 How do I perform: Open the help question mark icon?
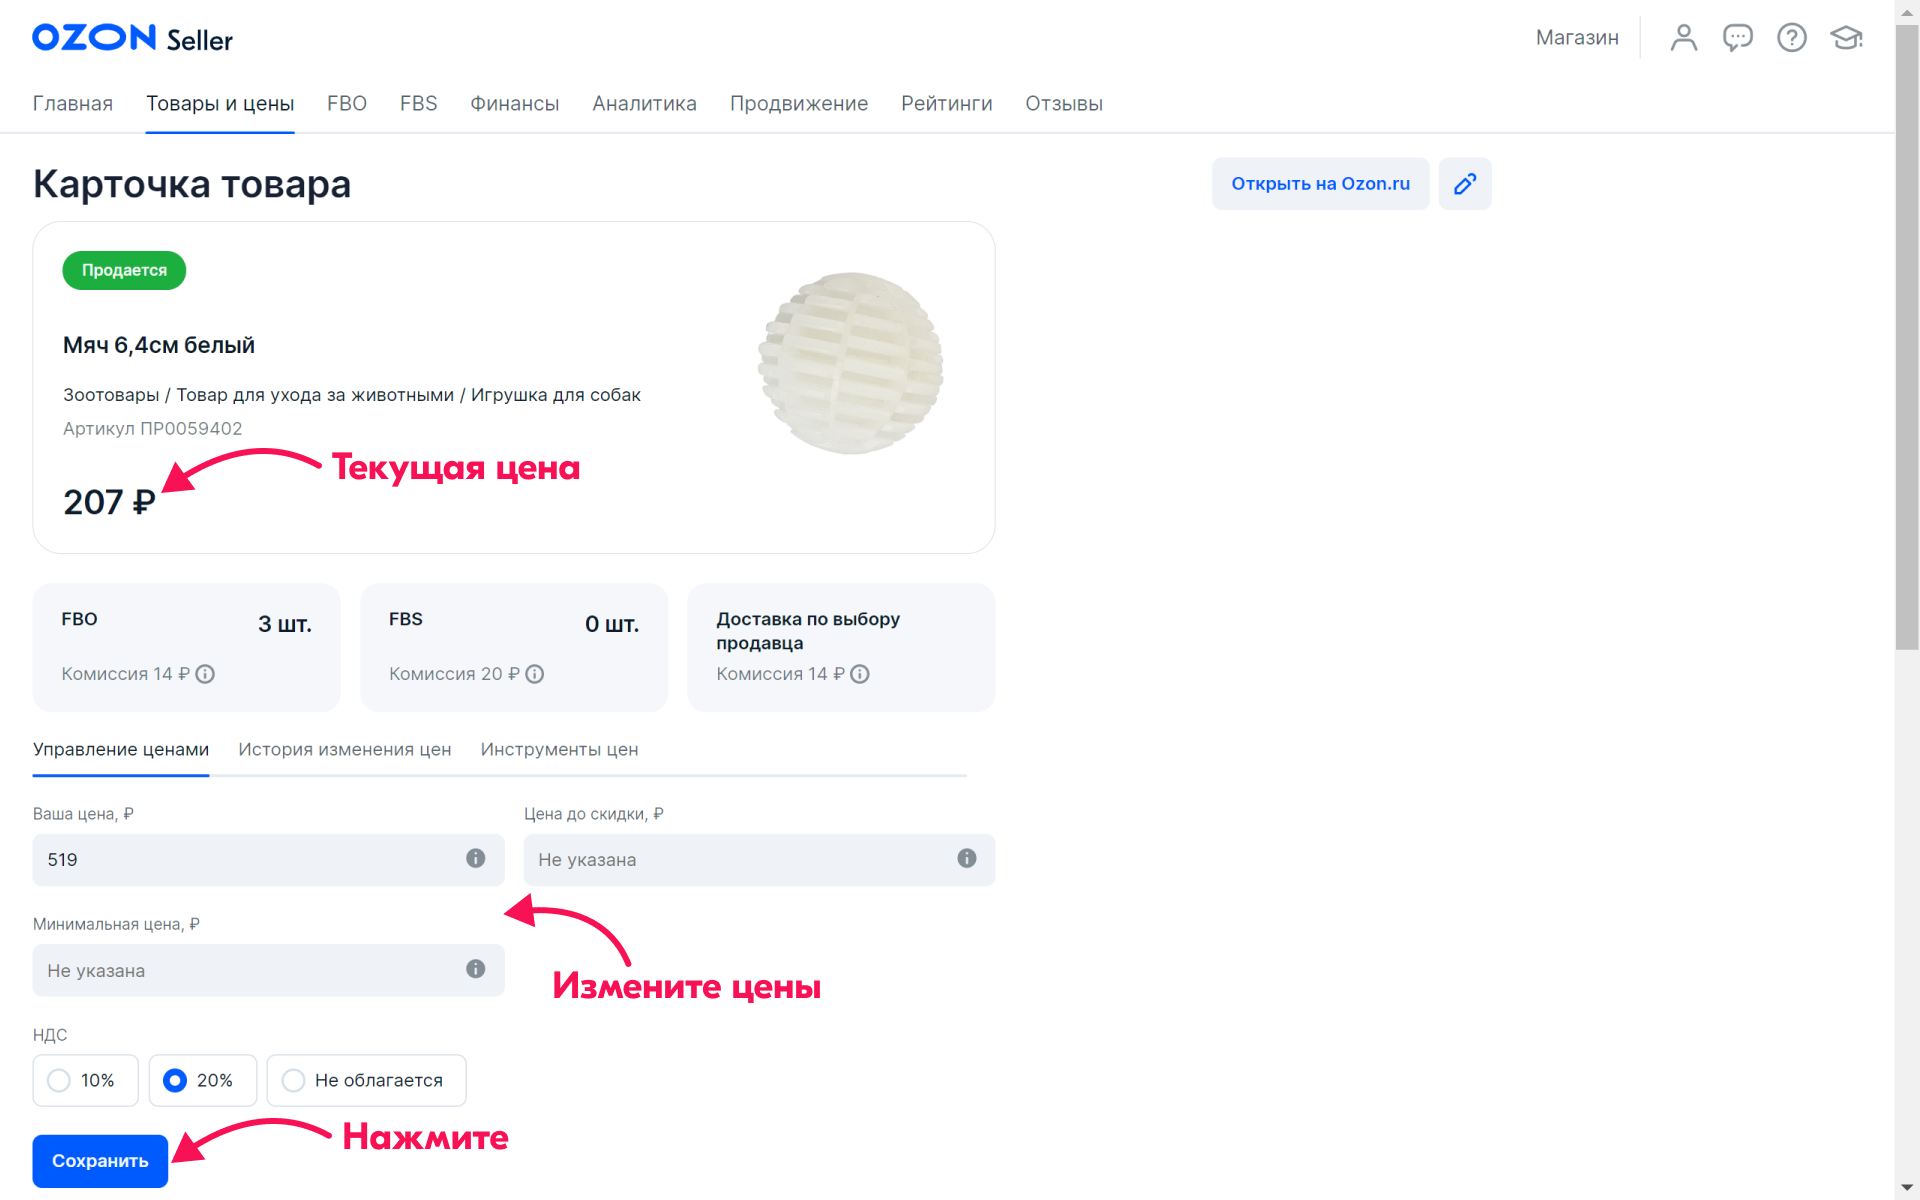point(1792,38)
